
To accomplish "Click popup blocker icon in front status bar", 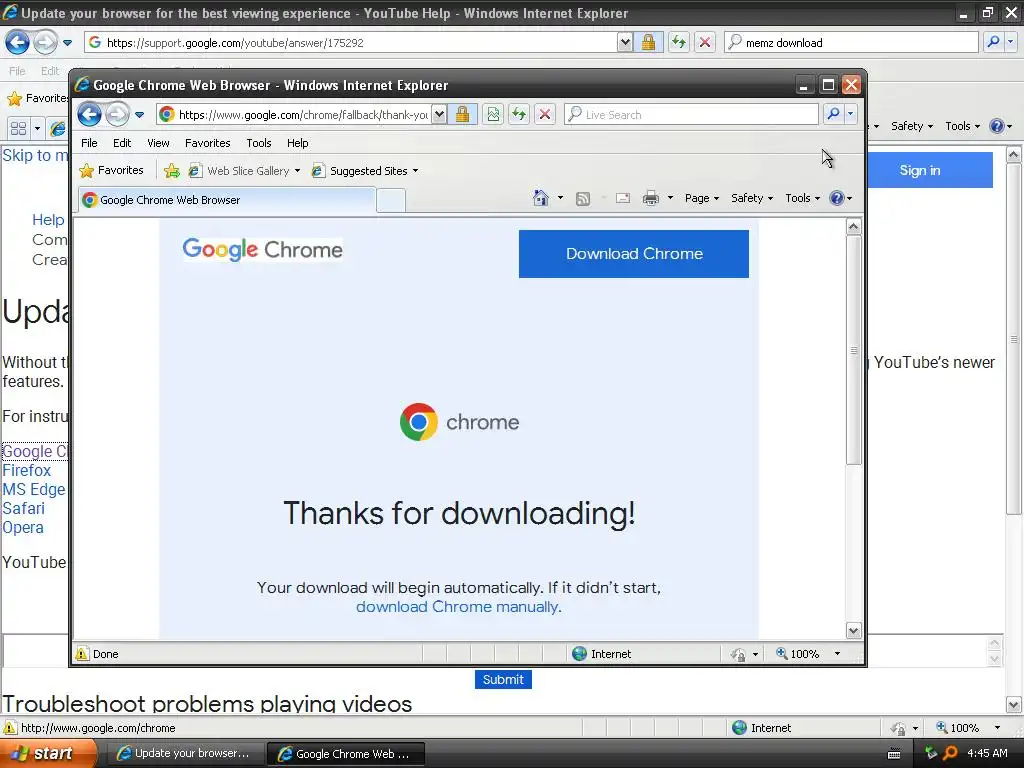I will [738, 654].
